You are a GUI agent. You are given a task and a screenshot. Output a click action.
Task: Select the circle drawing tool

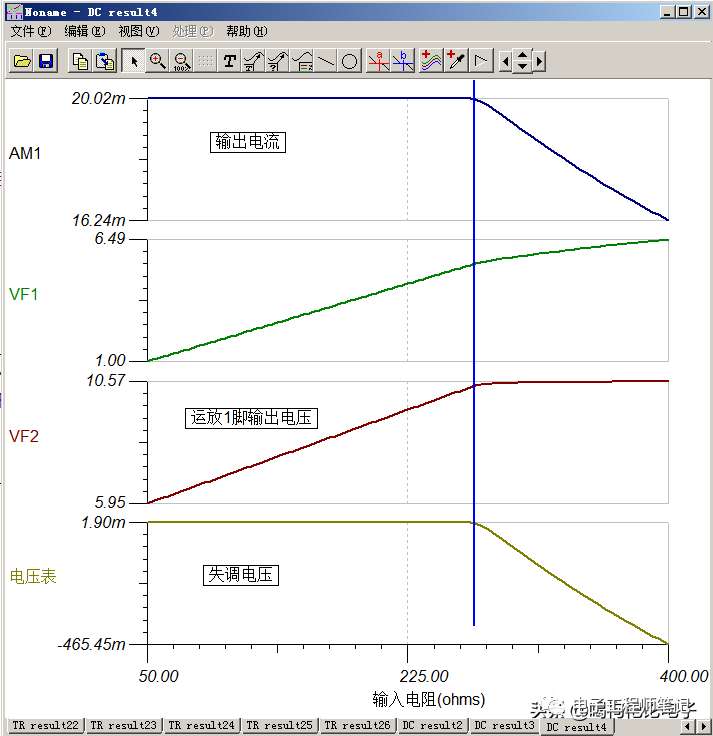point(349,61)
